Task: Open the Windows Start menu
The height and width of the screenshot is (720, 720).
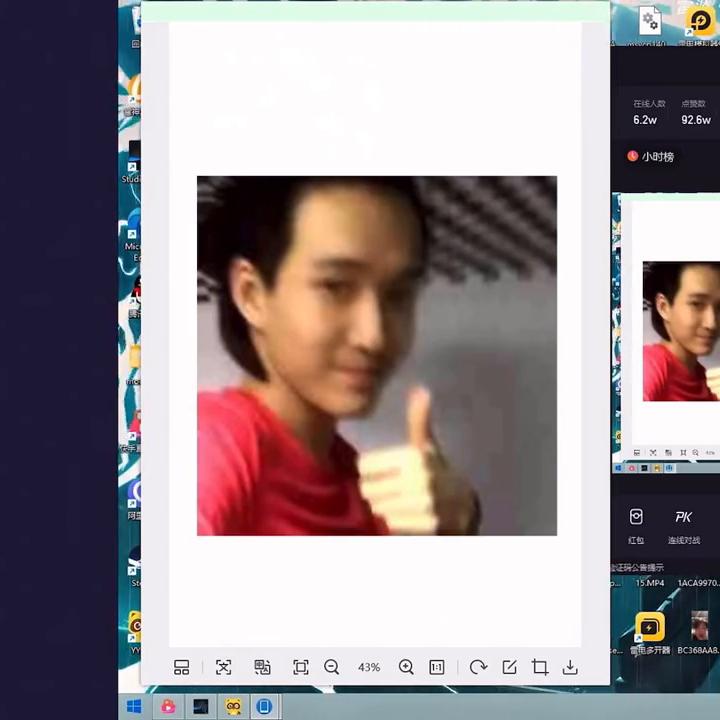Action: pos(134,706)
